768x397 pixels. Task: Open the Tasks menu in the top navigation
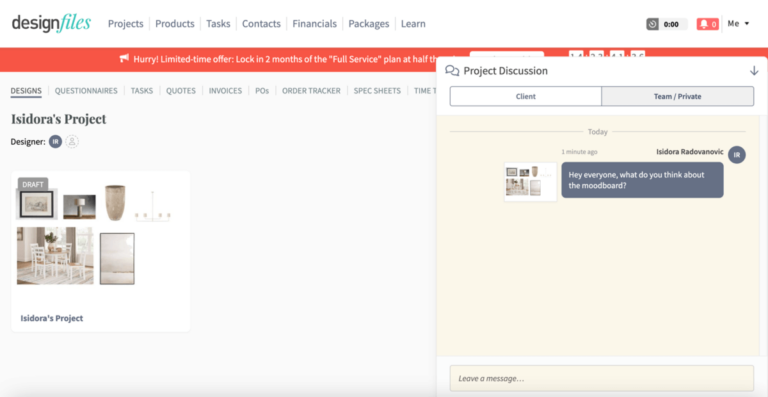tap(218, 23)
